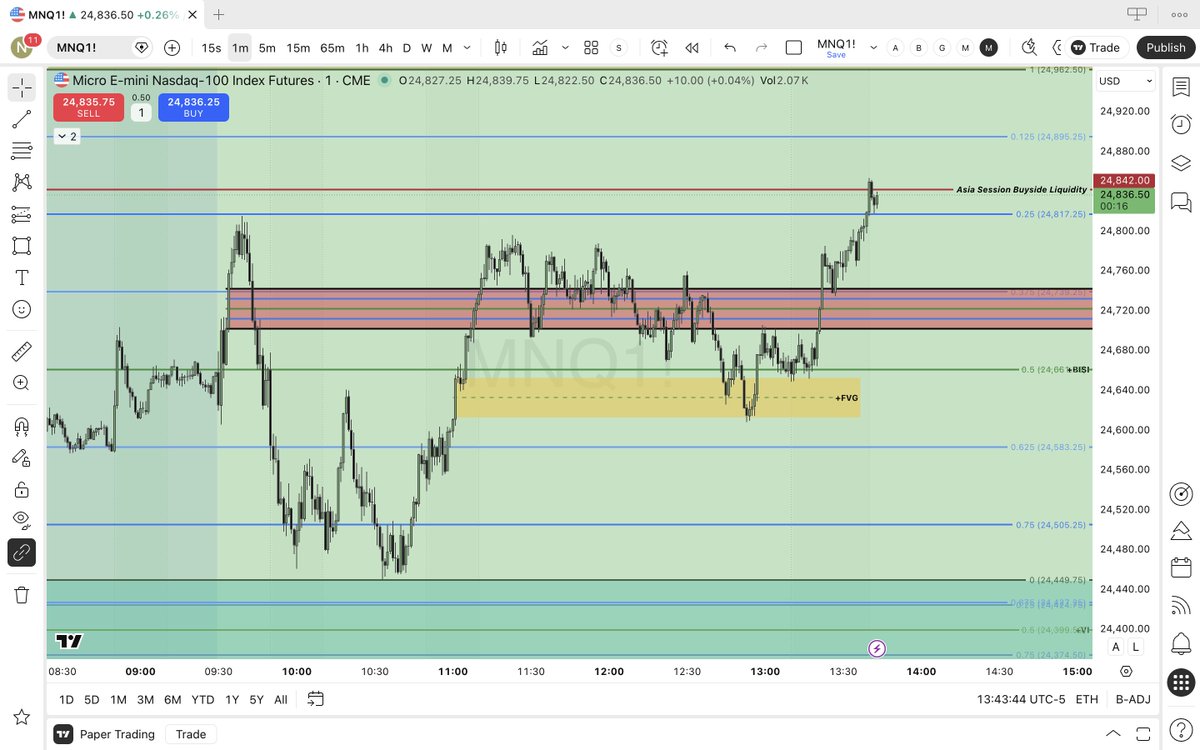Toggle B-ADJ back-adjustment setting
1200x750 pixels.
(1133, 699)
